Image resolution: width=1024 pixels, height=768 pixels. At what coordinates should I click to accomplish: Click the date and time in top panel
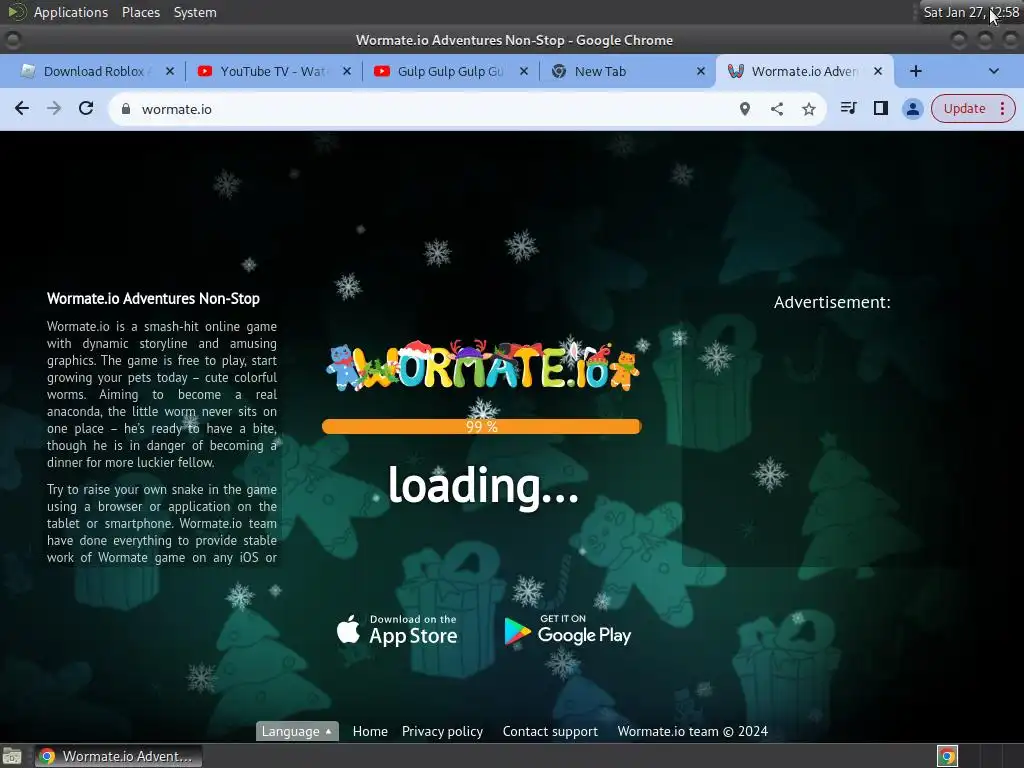pos(971,12)
